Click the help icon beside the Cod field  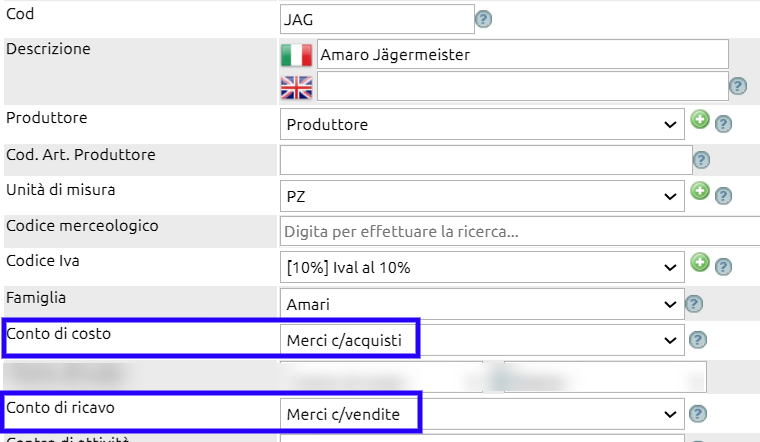pyautogui.click(x=483, y=19)
